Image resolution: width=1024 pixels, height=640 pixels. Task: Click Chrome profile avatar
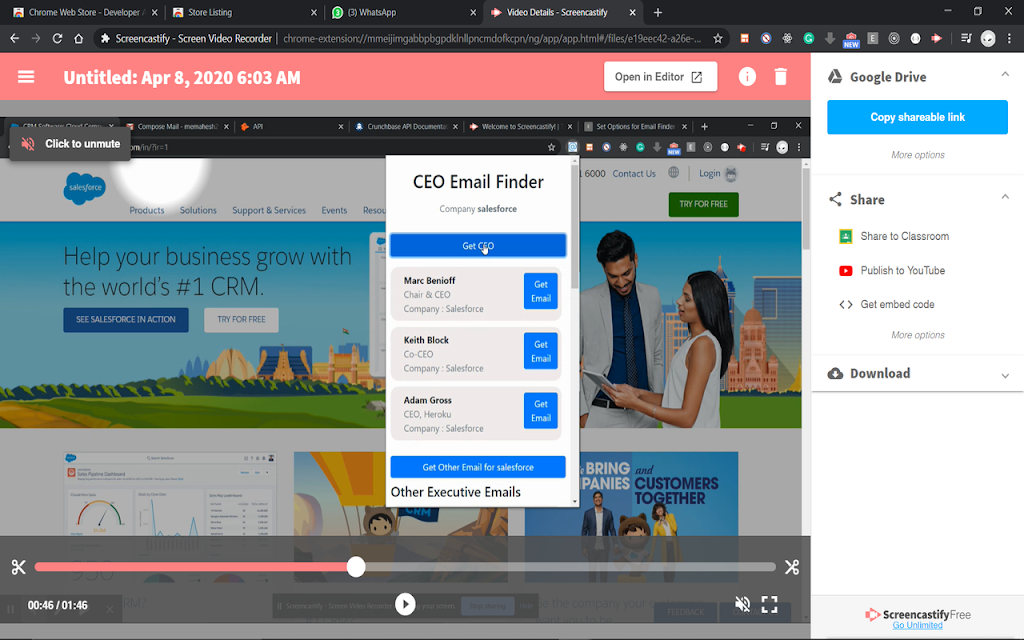[x=988, y=39]
